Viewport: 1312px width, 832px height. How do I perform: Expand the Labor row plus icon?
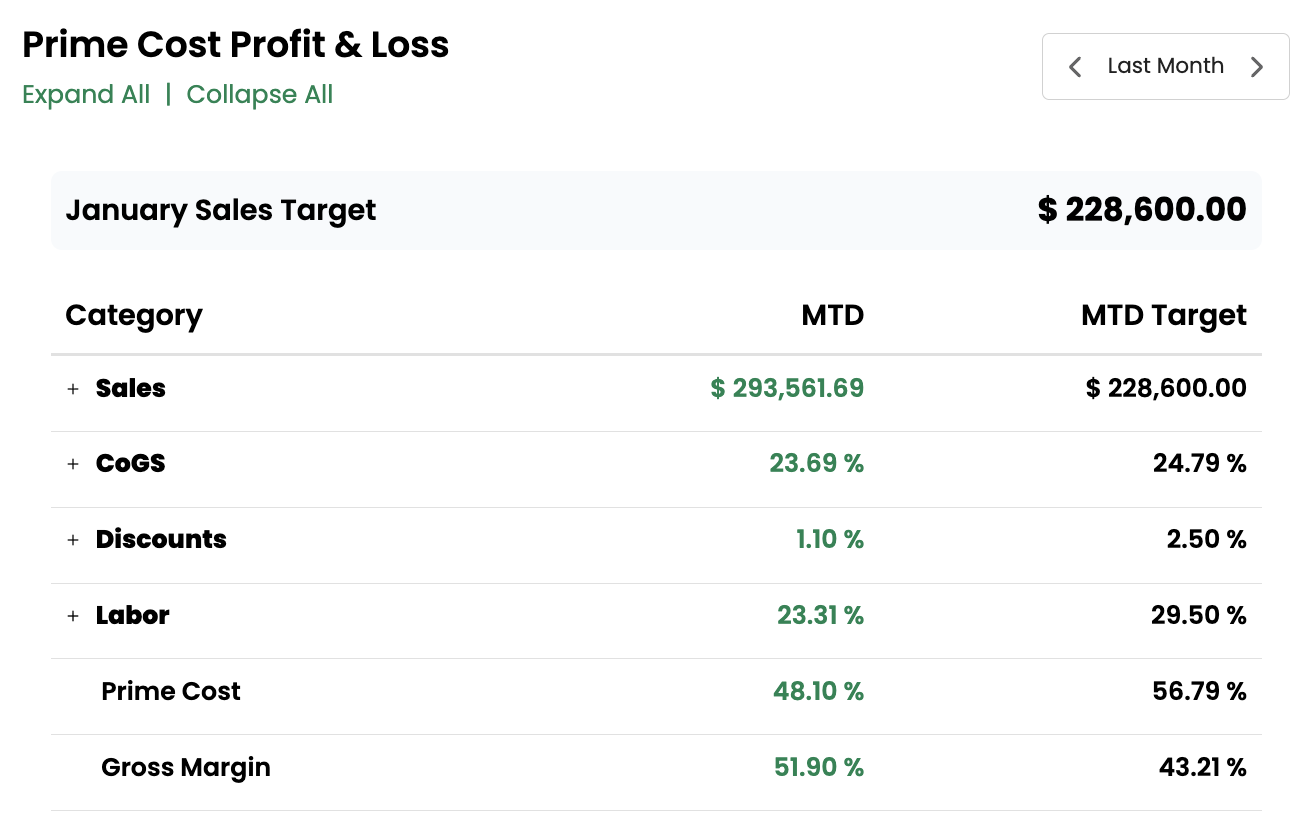[x=73, y=616]
